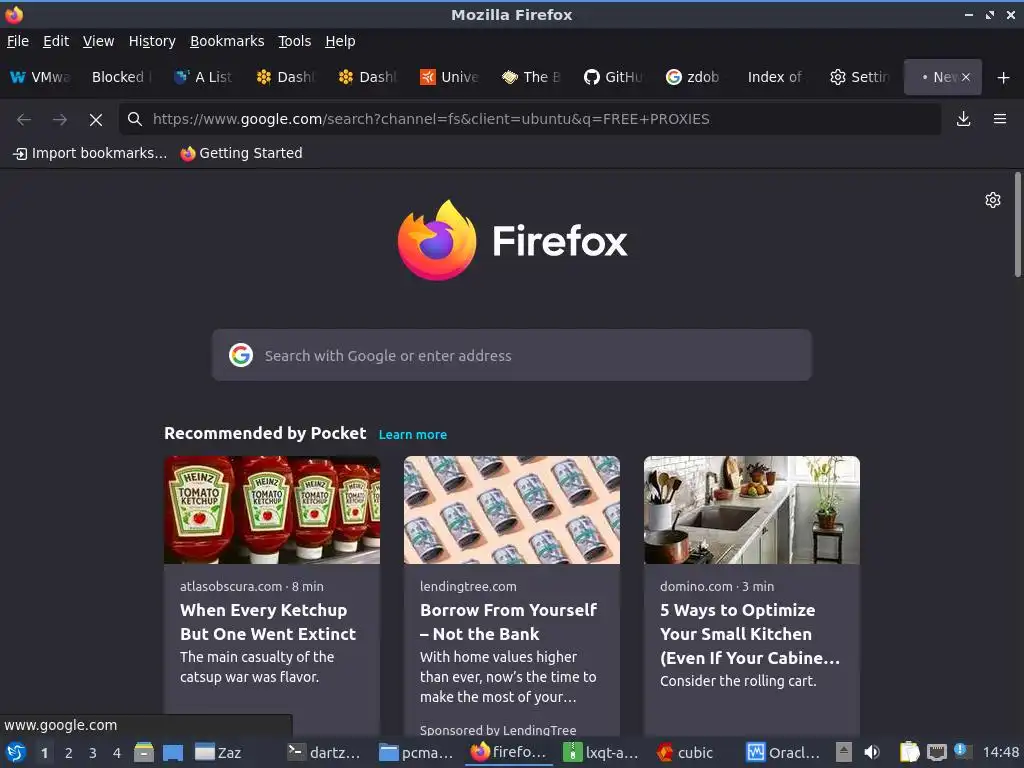Open the update notification tray icon
This screenshot has width=1024, height=768.
[x=963, y=751]
